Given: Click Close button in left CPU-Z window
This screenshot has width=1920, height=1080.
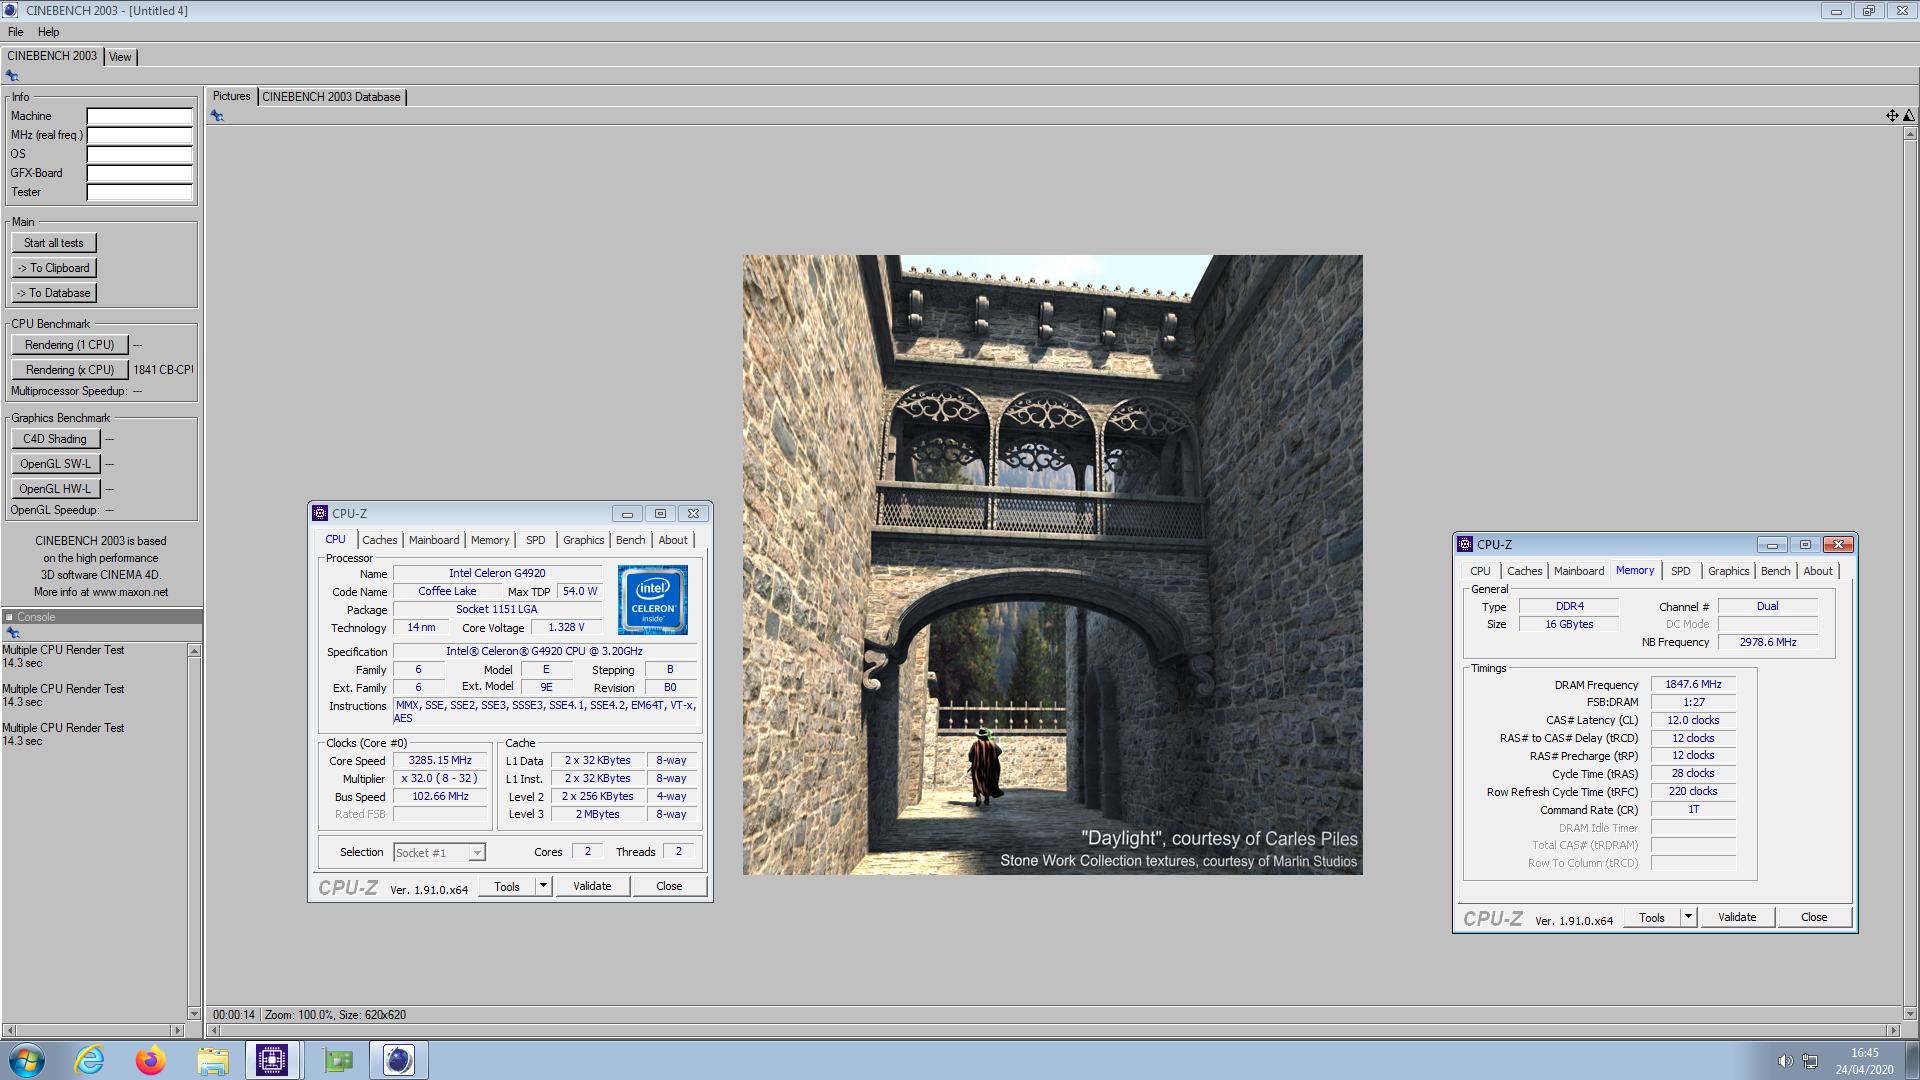Looking at the screenshot, I should tap(669, 887).
